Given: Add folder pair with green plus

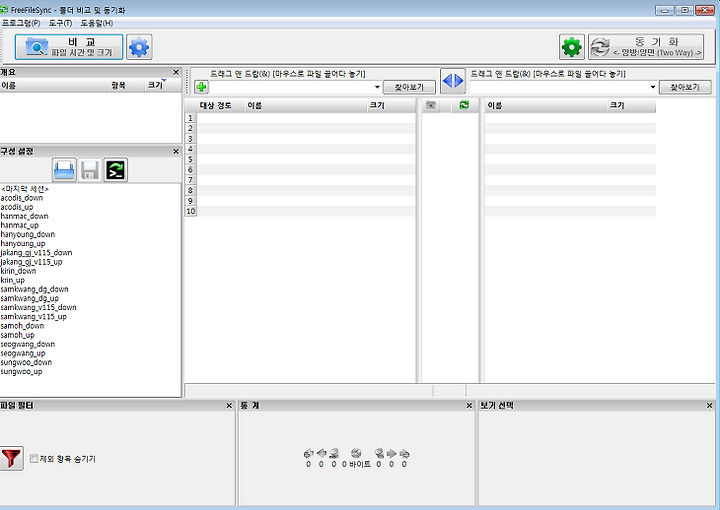Looking at the screenshot, I should 201,86.
